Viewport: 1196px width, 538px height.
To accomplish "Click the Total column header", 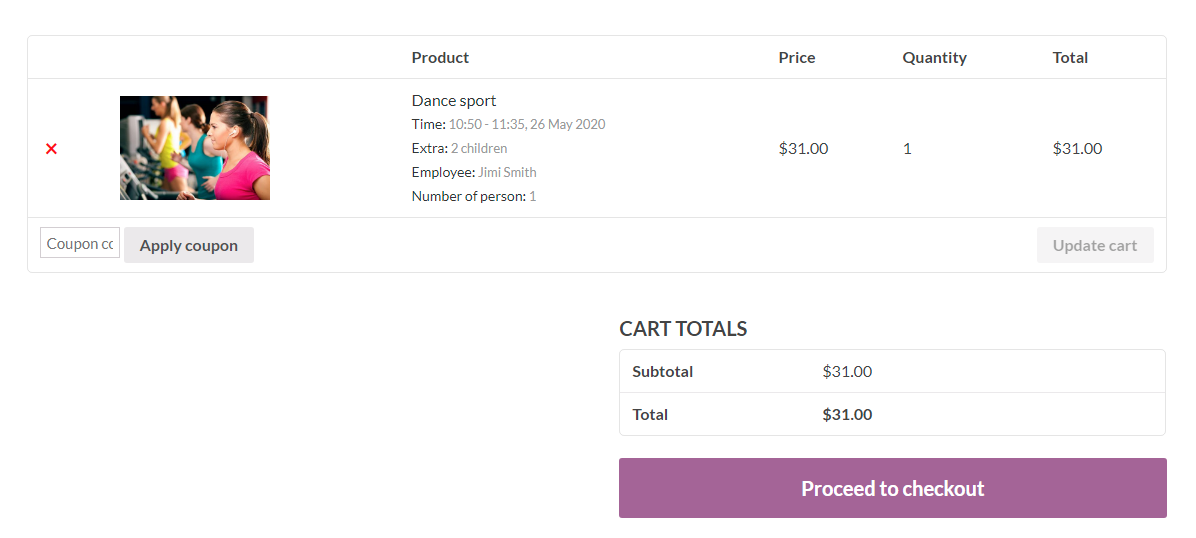I will (1070, 58).
